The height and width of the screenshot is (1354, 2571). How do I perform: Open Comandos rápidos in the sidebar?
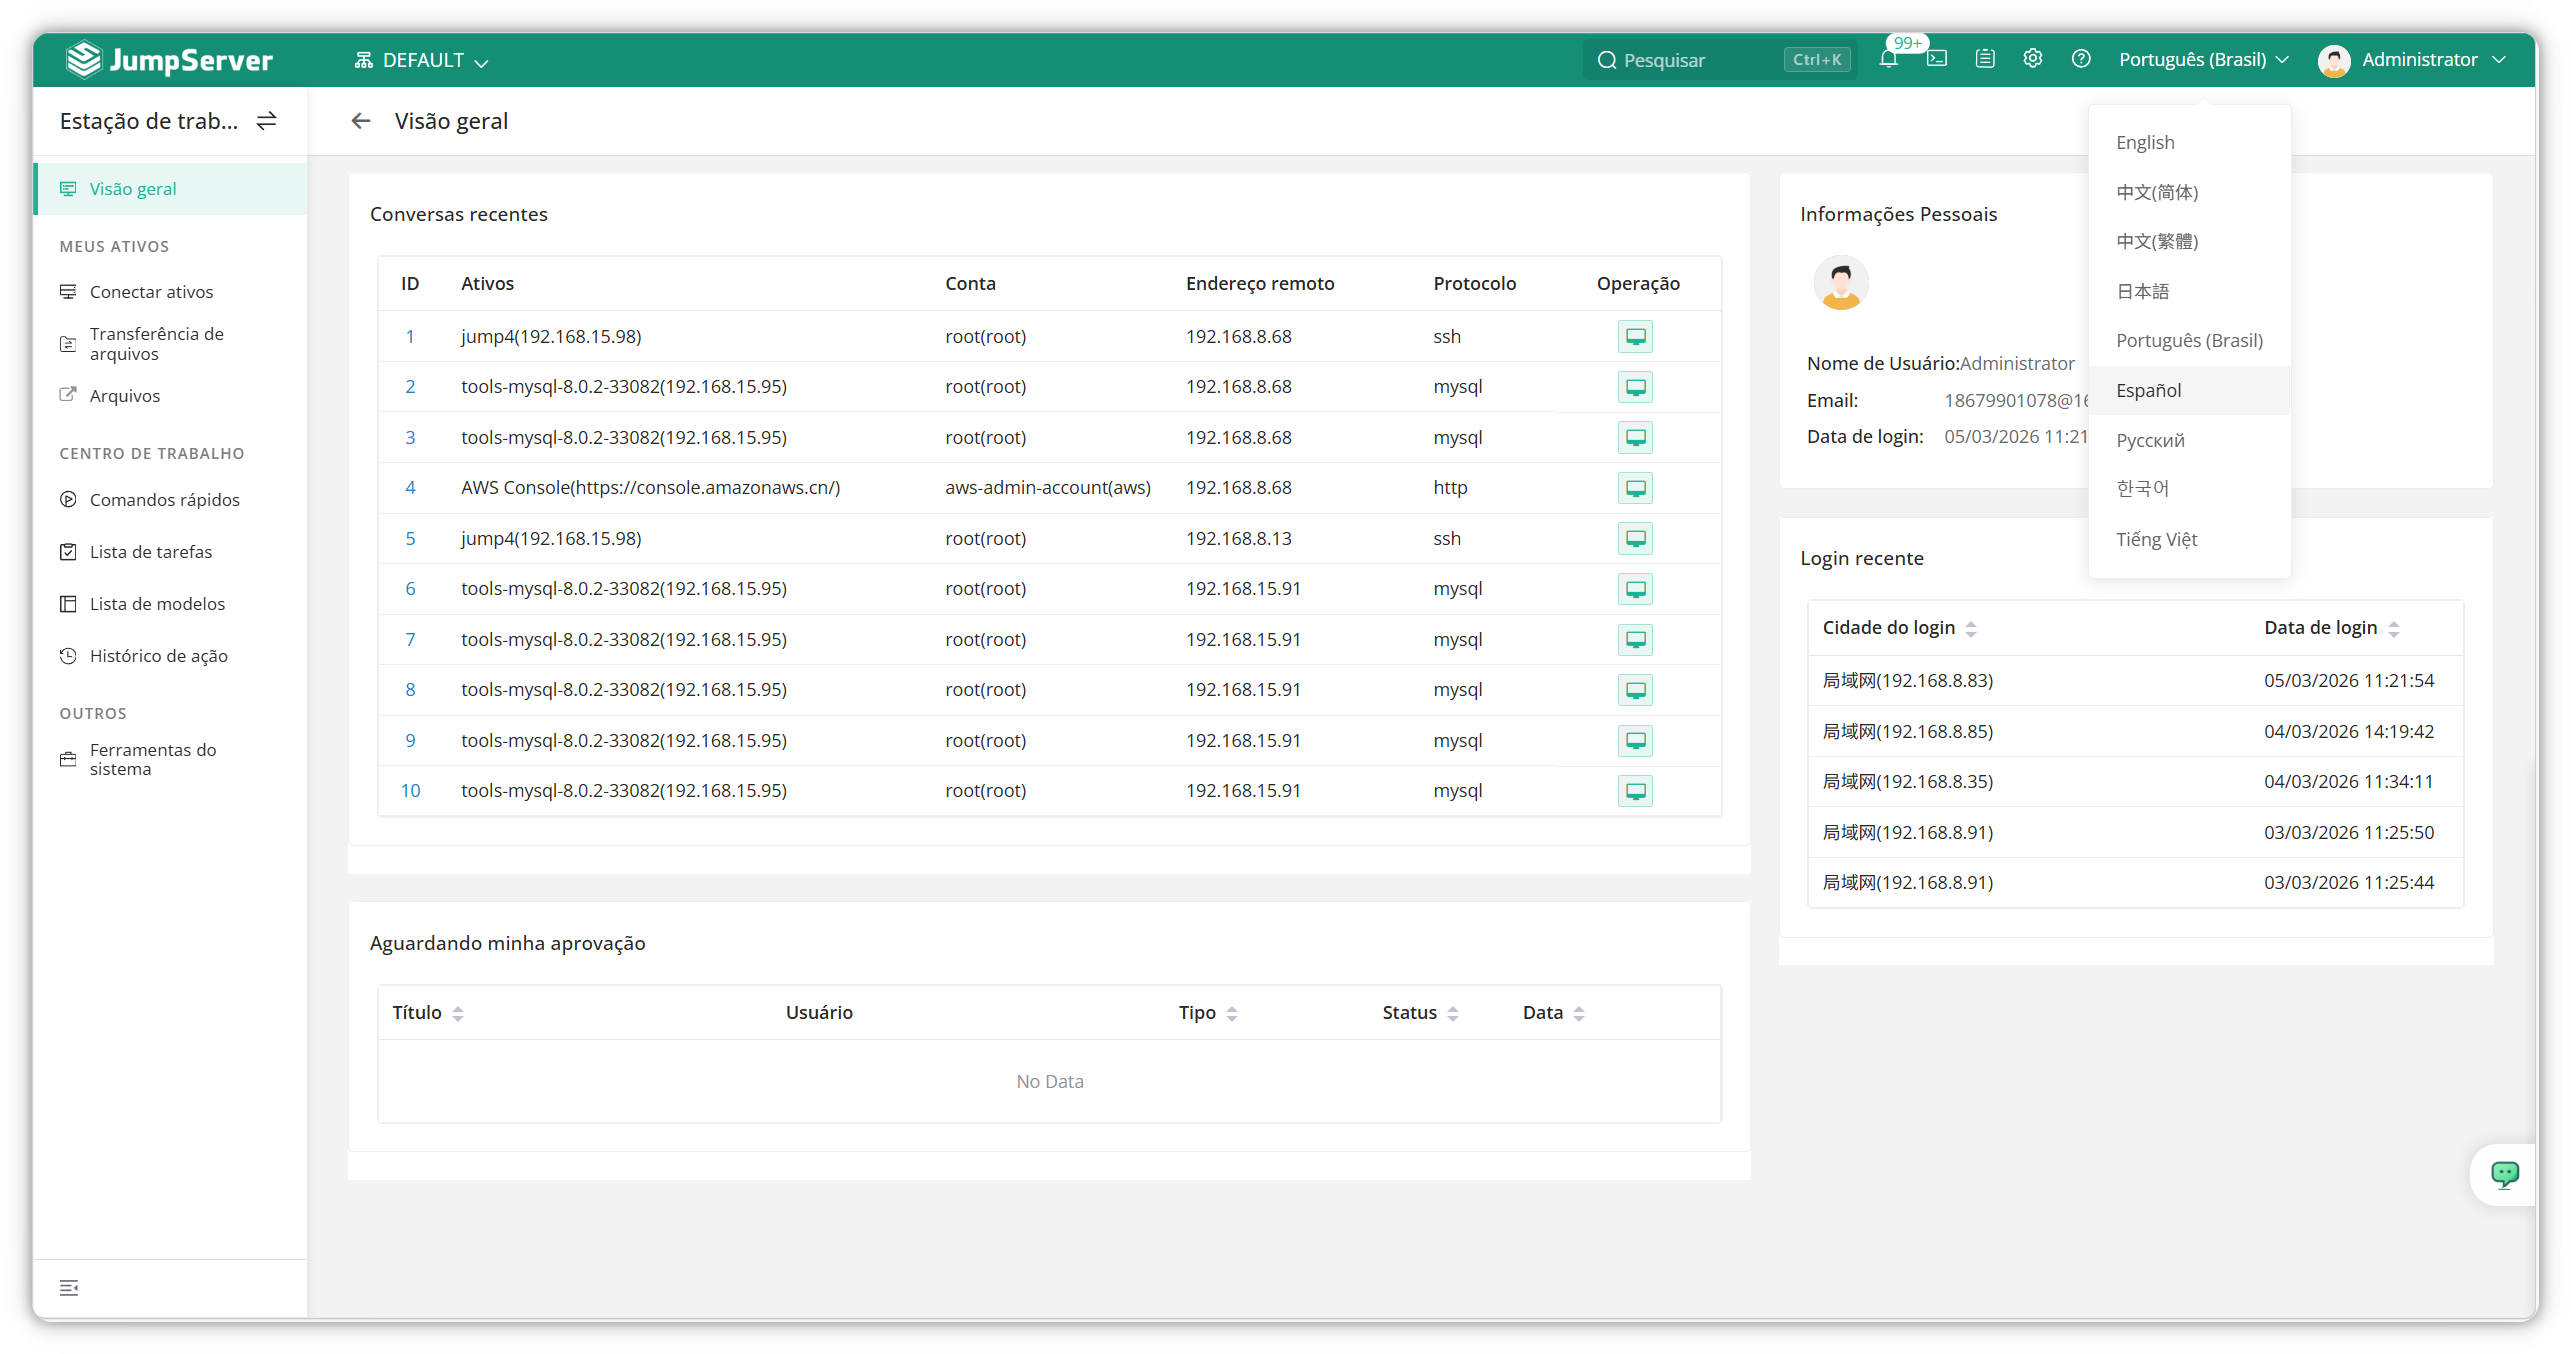[164, 500]
